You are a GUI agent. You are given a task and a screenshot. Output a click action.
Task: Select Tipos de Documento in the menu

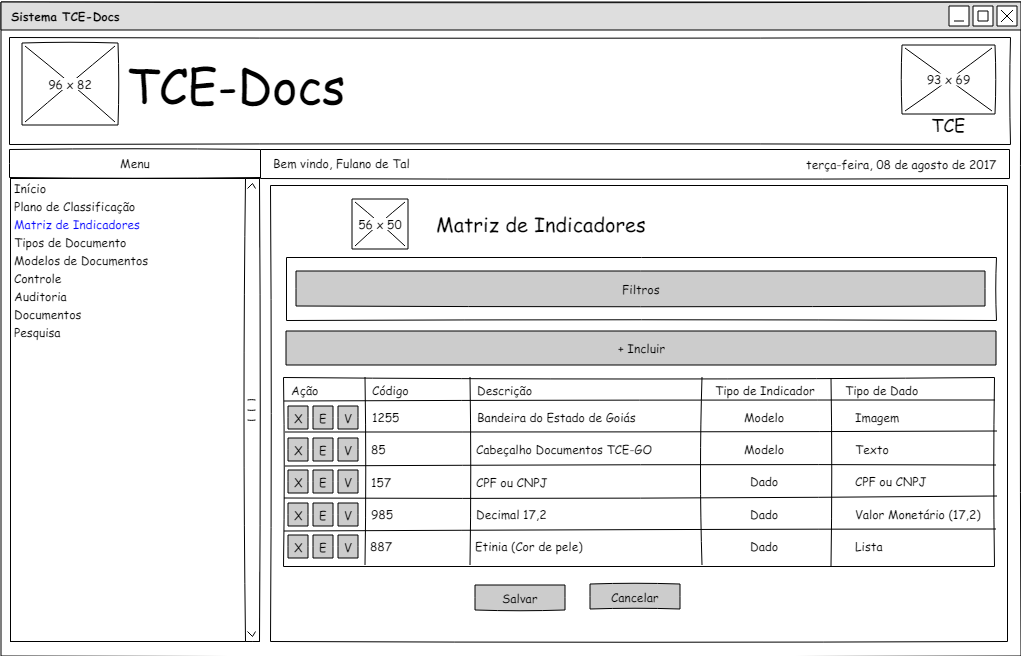pyautogui.click(x=70, y=243)
